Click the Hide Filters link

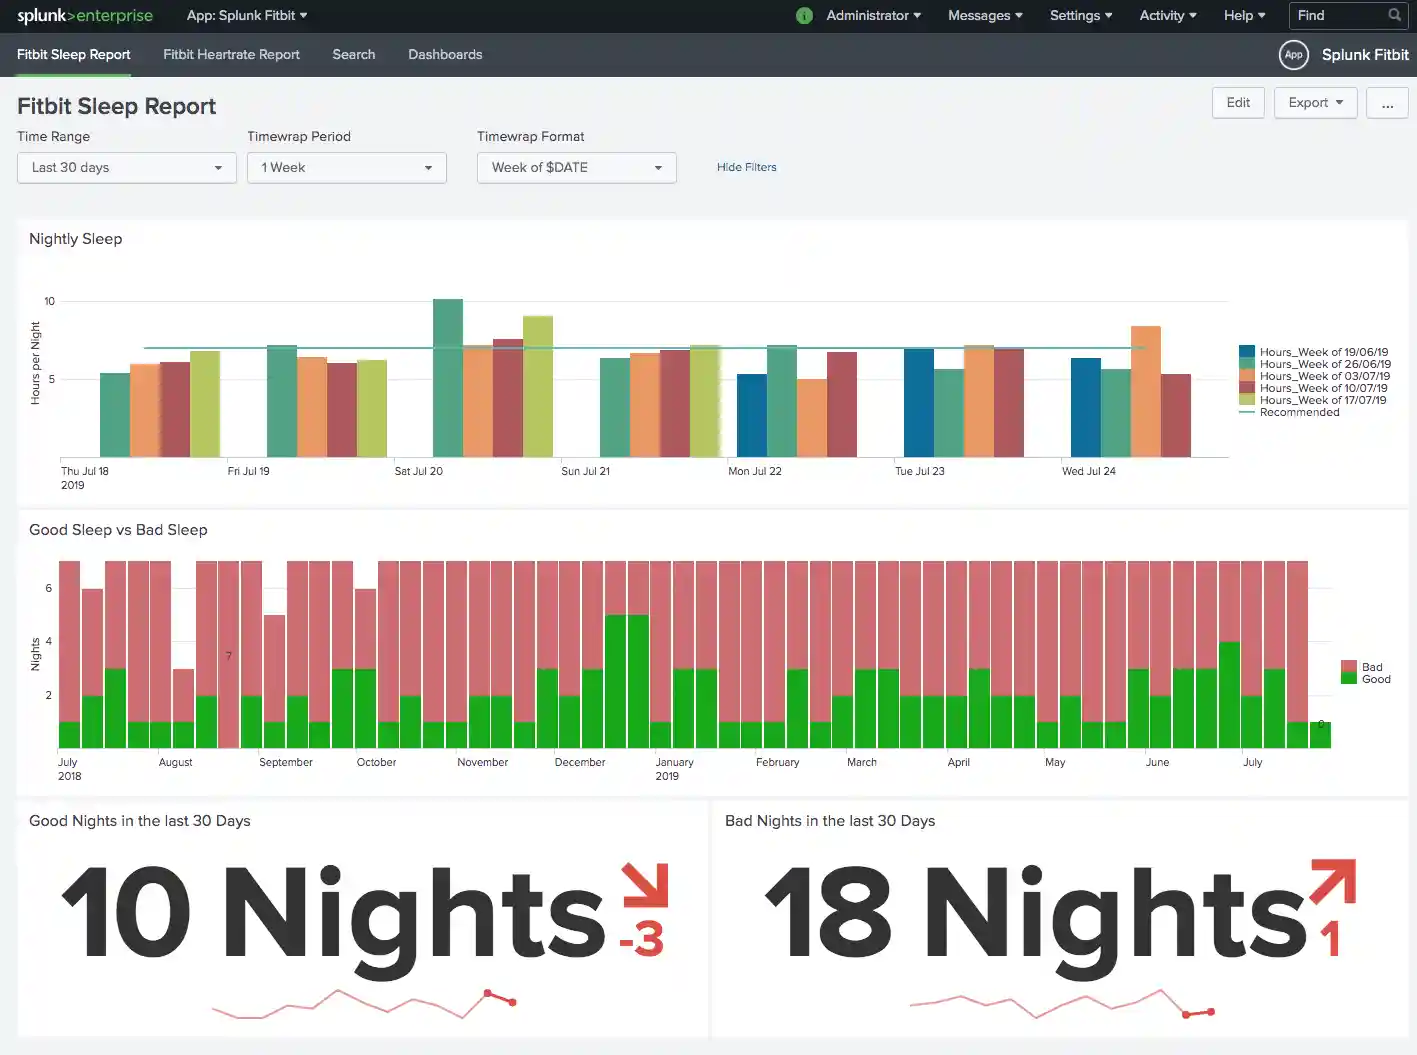click(x=746, y=167)
